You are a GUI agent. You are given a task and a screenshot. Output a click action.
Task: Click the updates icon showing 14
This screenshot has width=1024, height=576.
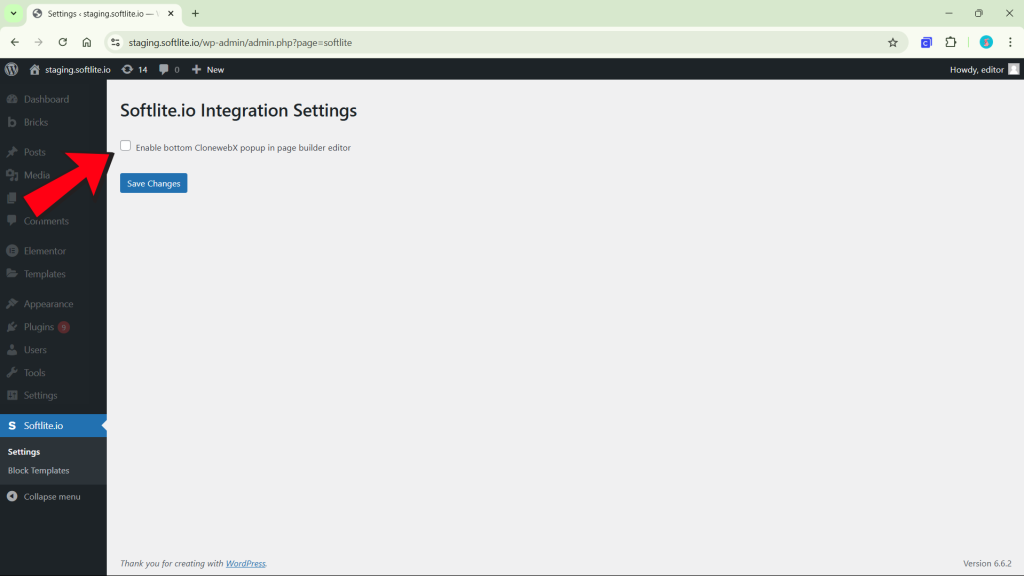(x=128, y=69)
